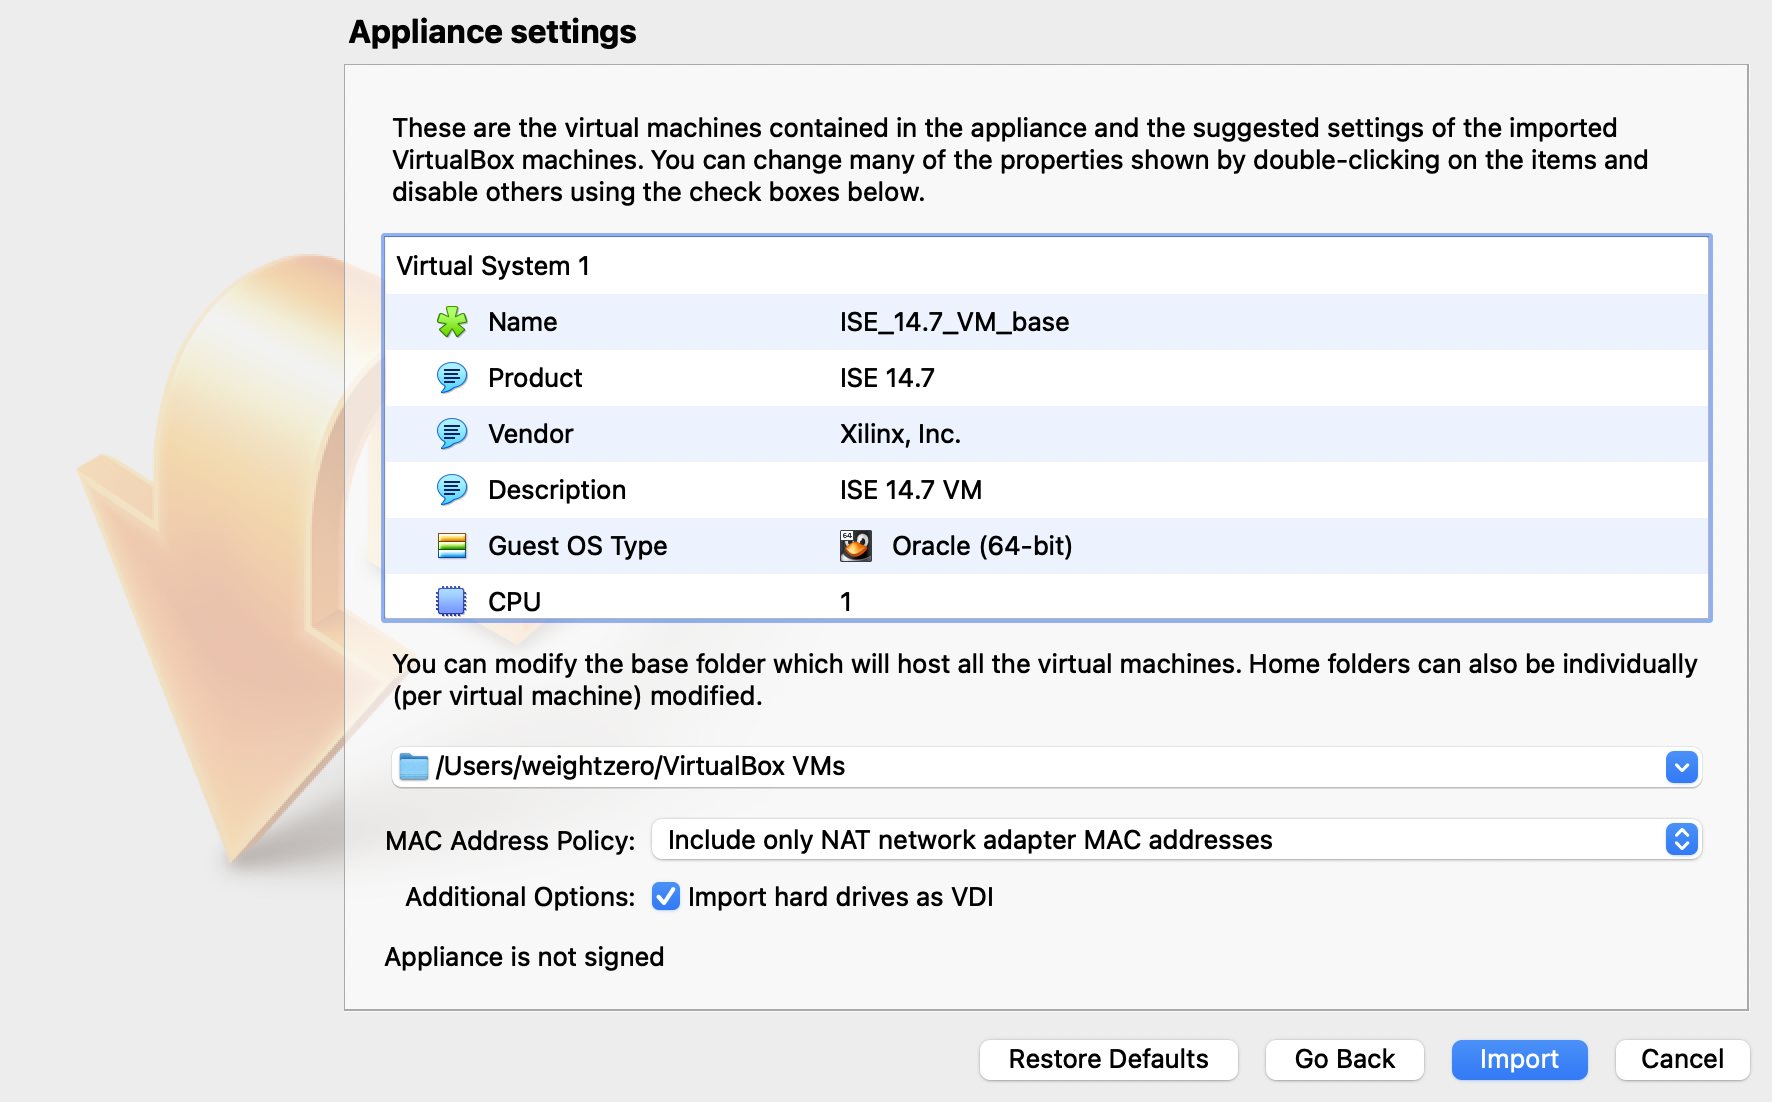
Task: Click the Product label in settings list
Action: (x=535, y=378)
